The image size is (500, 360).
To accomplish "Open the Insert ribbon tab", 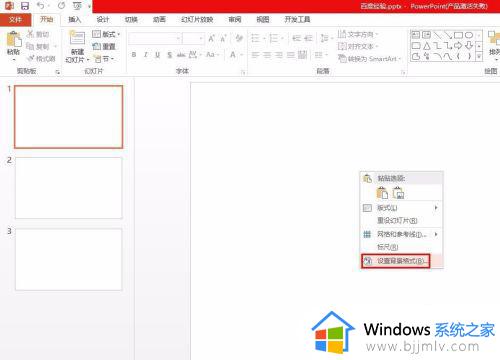I will (75, 20).
